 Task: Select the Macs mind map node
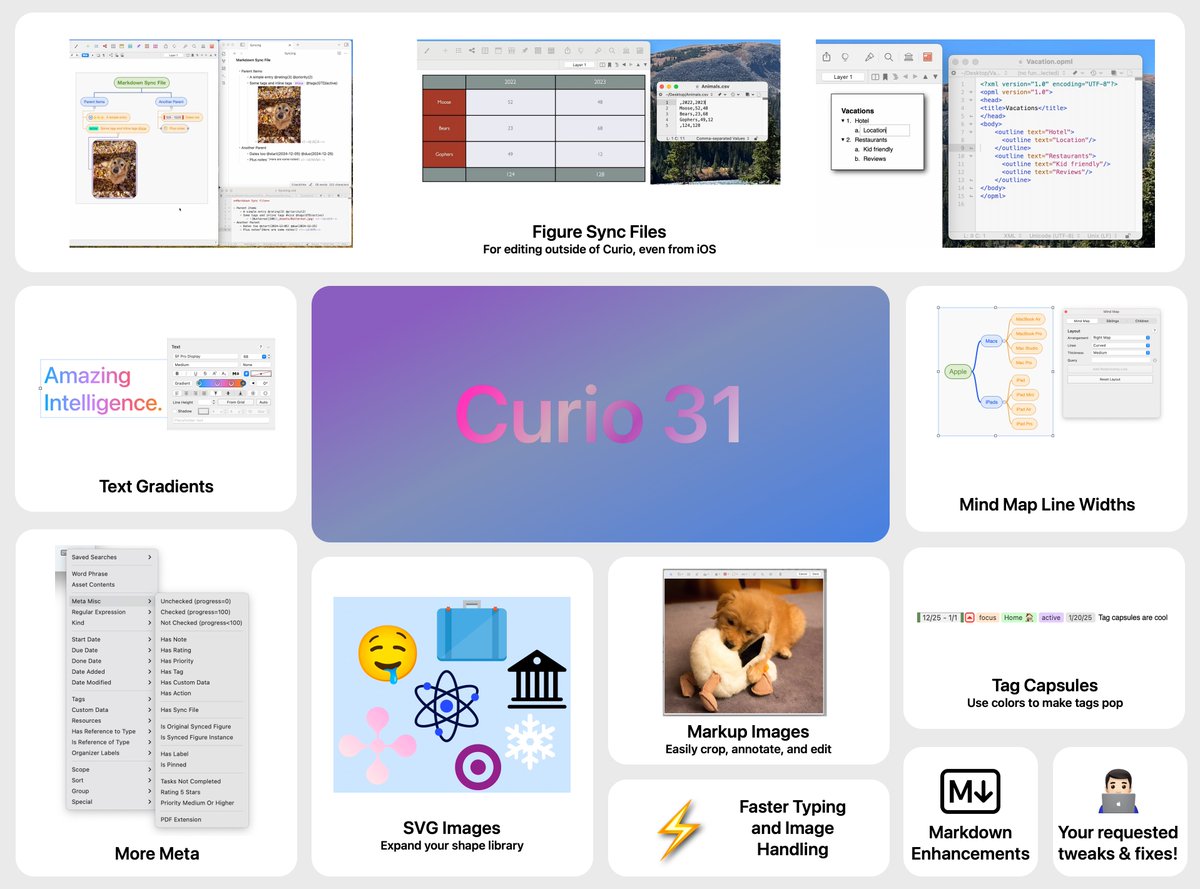point(991,341)
